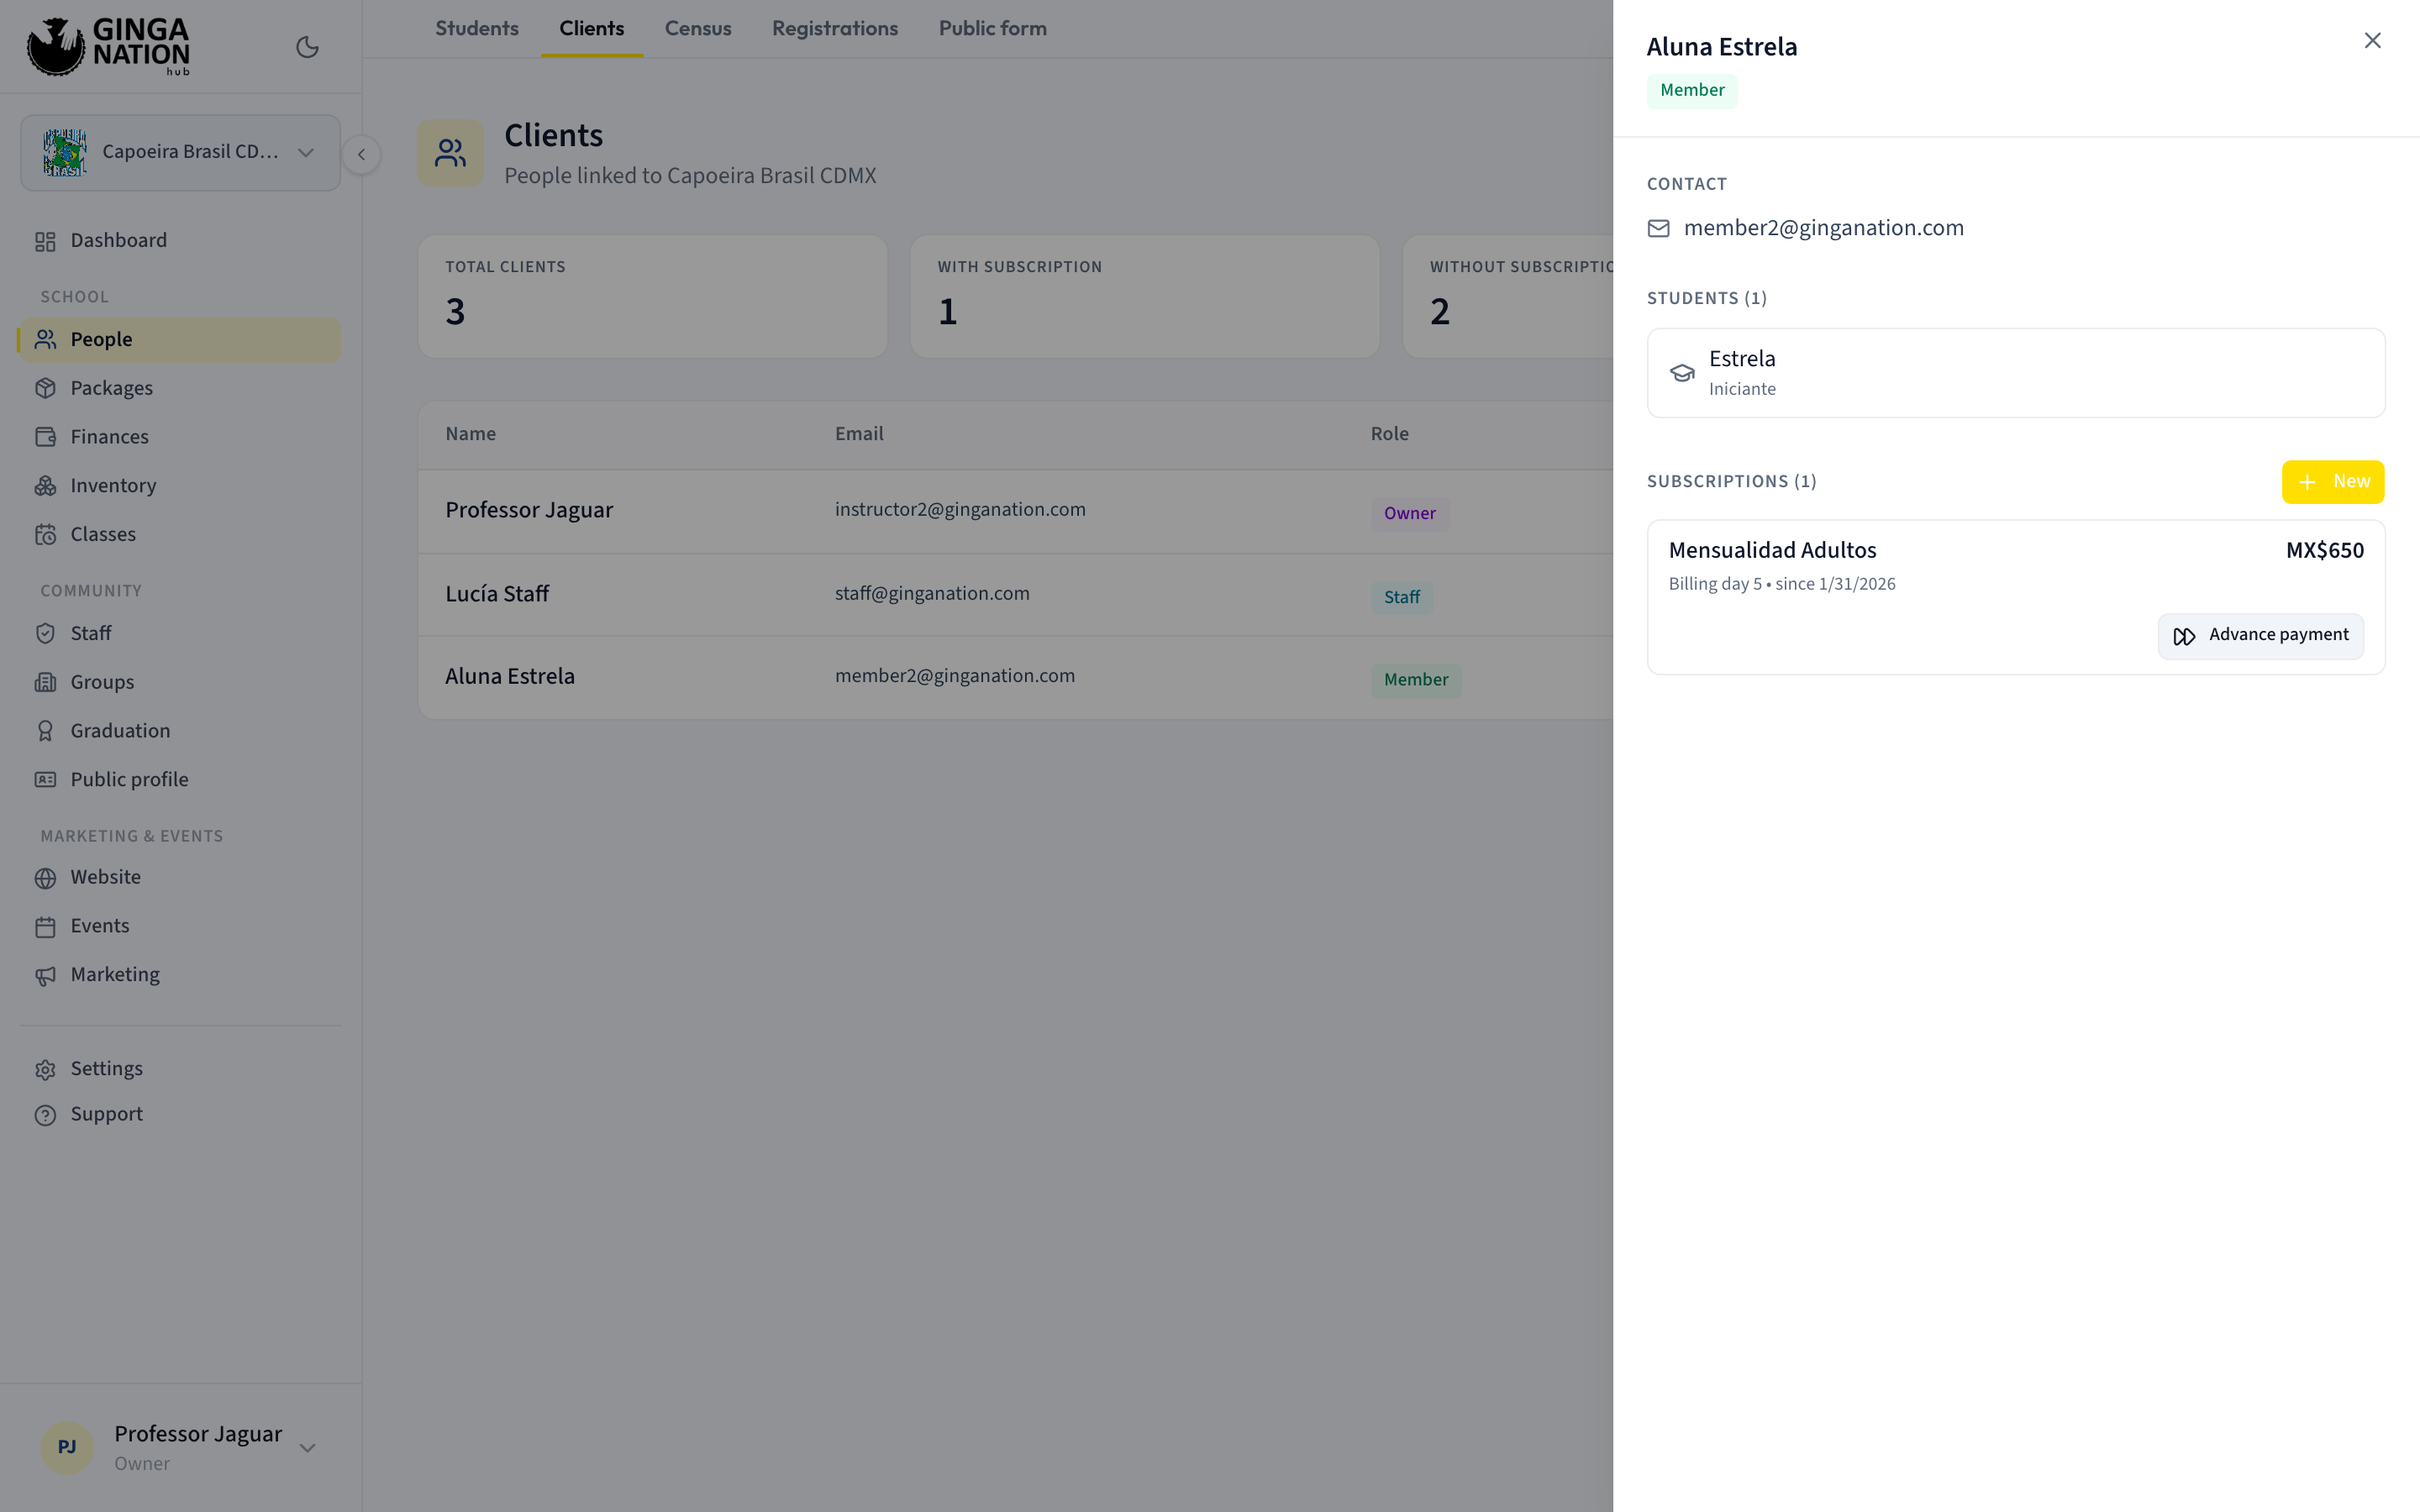Click the Graduation award icon
2420x1512 pixels.
point(45,731)
